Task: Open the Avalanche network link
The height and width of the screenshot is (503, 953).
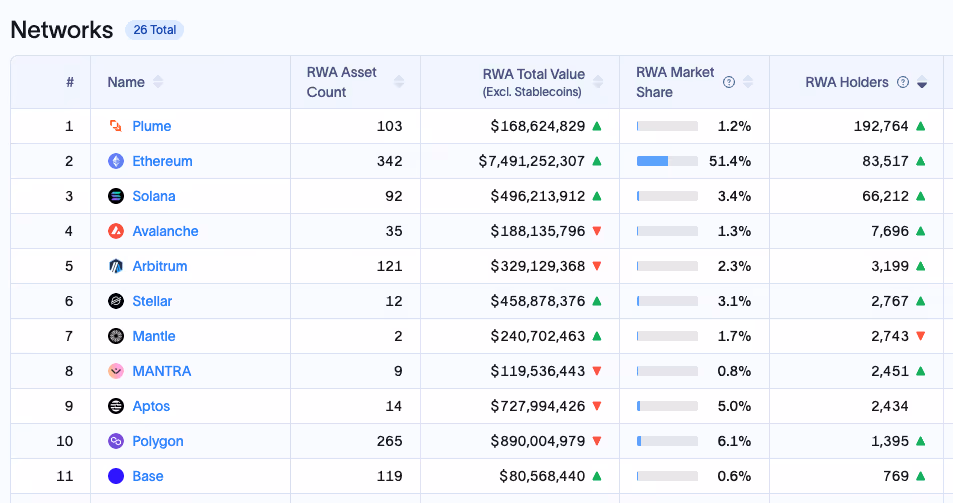Action: click(165, 231)
